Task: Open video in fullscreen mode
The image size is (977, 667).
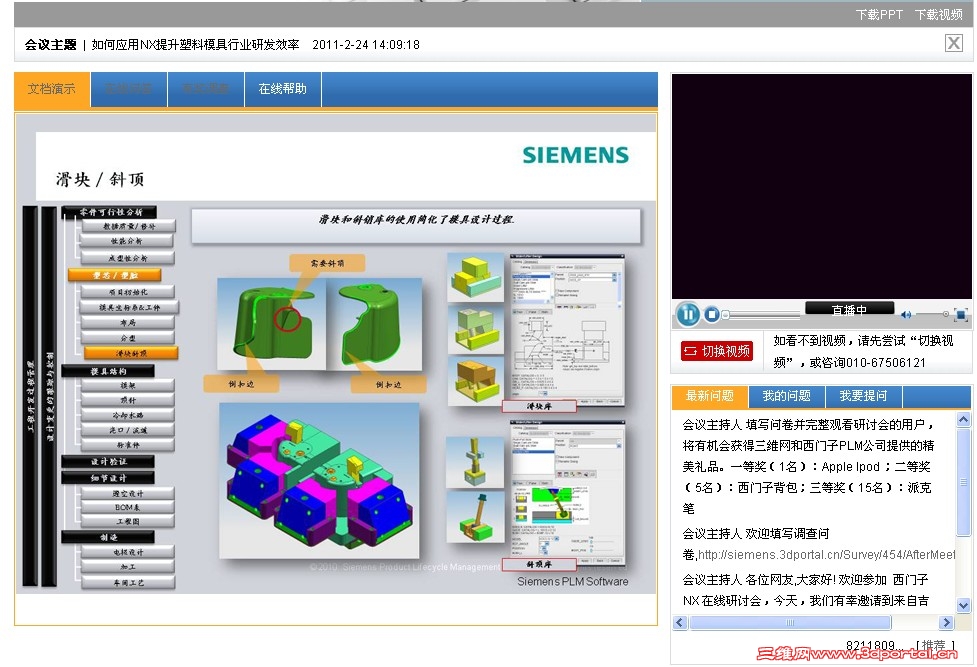Action: 961,315
